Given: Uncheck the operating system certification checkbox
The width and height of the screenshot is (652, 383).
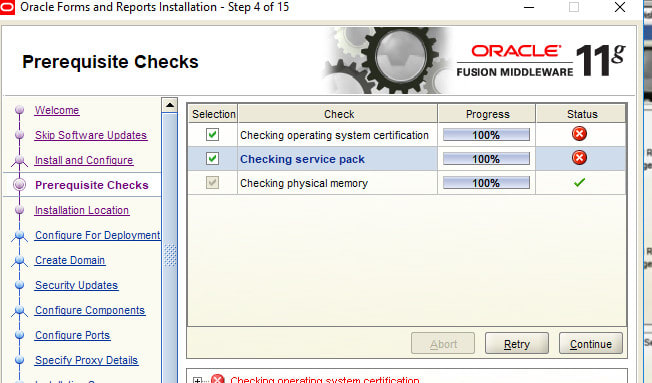Looking at the screenshot, I should [212, 135].
